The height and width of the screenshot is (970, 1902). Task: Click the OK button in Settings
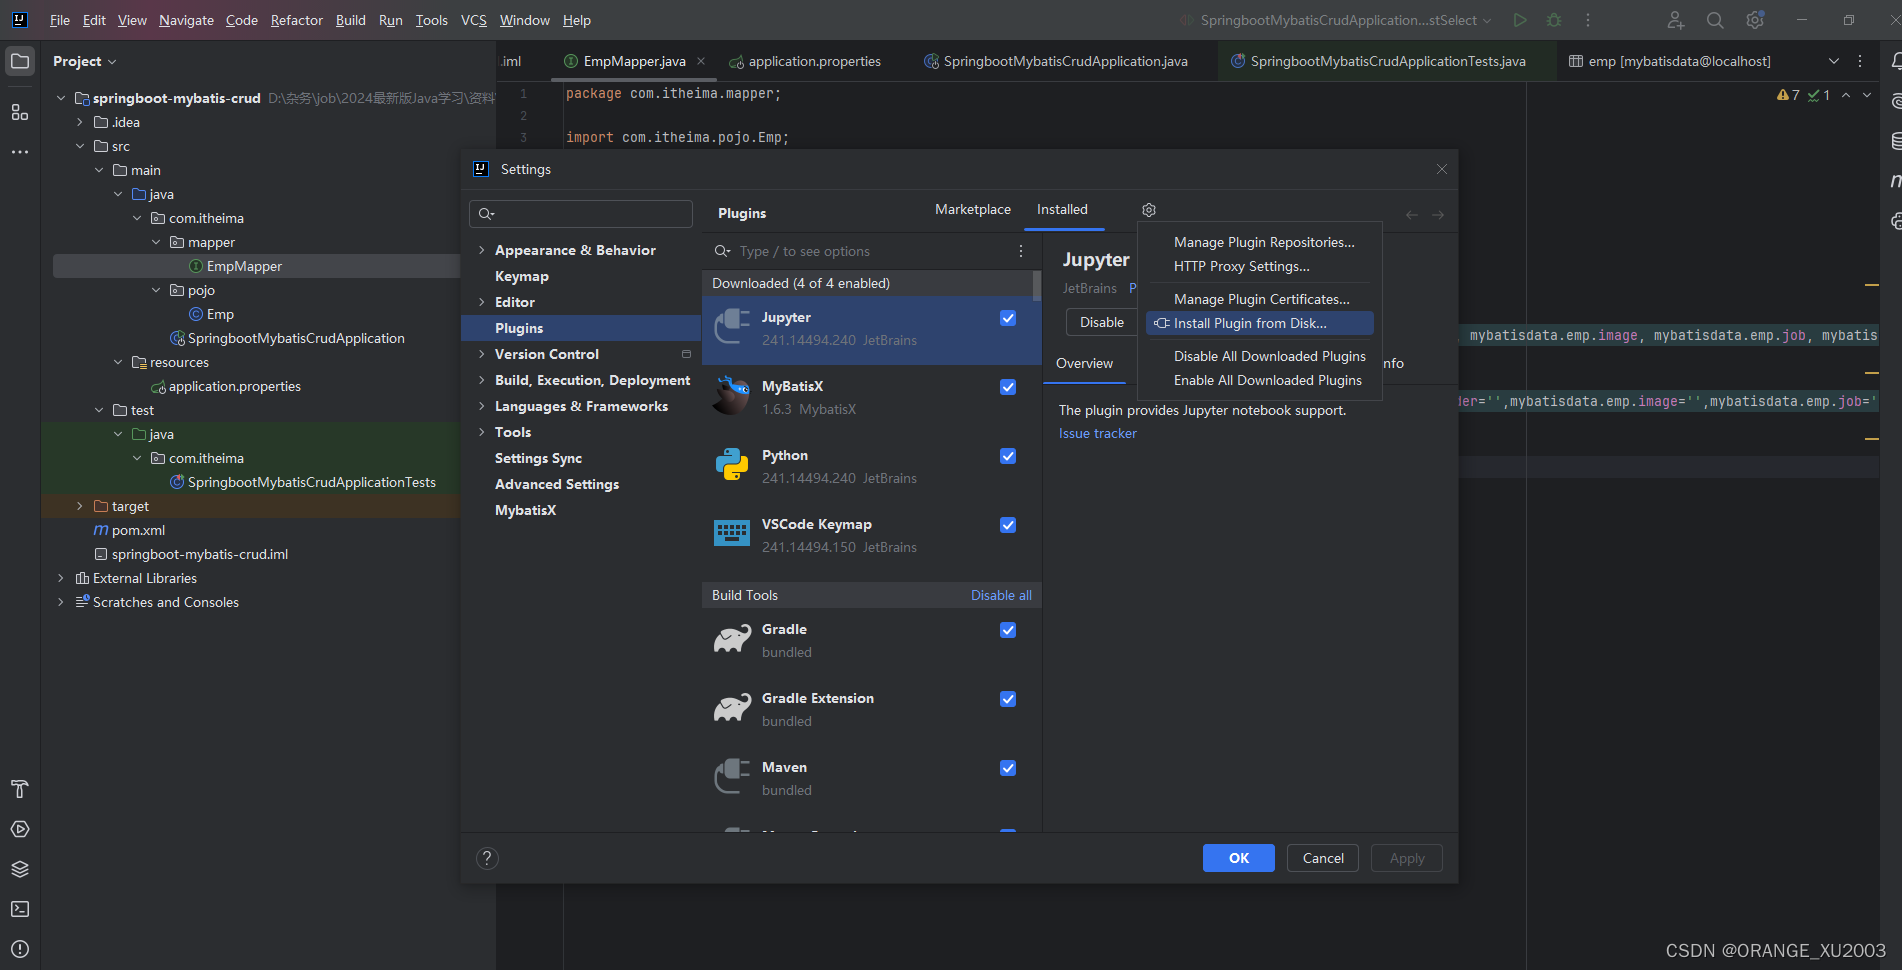click(x=1238, y=858)
